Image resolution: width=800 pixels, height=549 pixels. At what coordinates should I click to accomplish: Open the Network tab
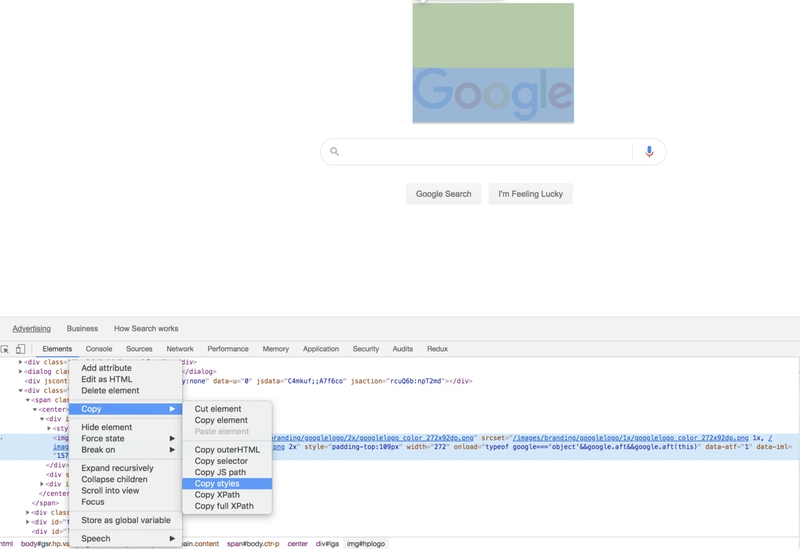click(x=180, y=349)
